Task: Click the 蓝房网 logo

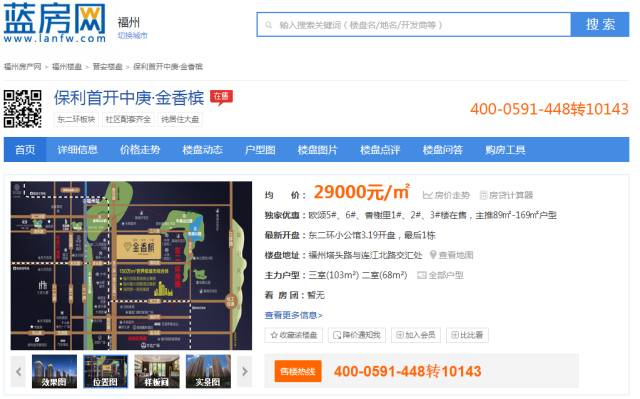Action: click(x=55, y=22)
